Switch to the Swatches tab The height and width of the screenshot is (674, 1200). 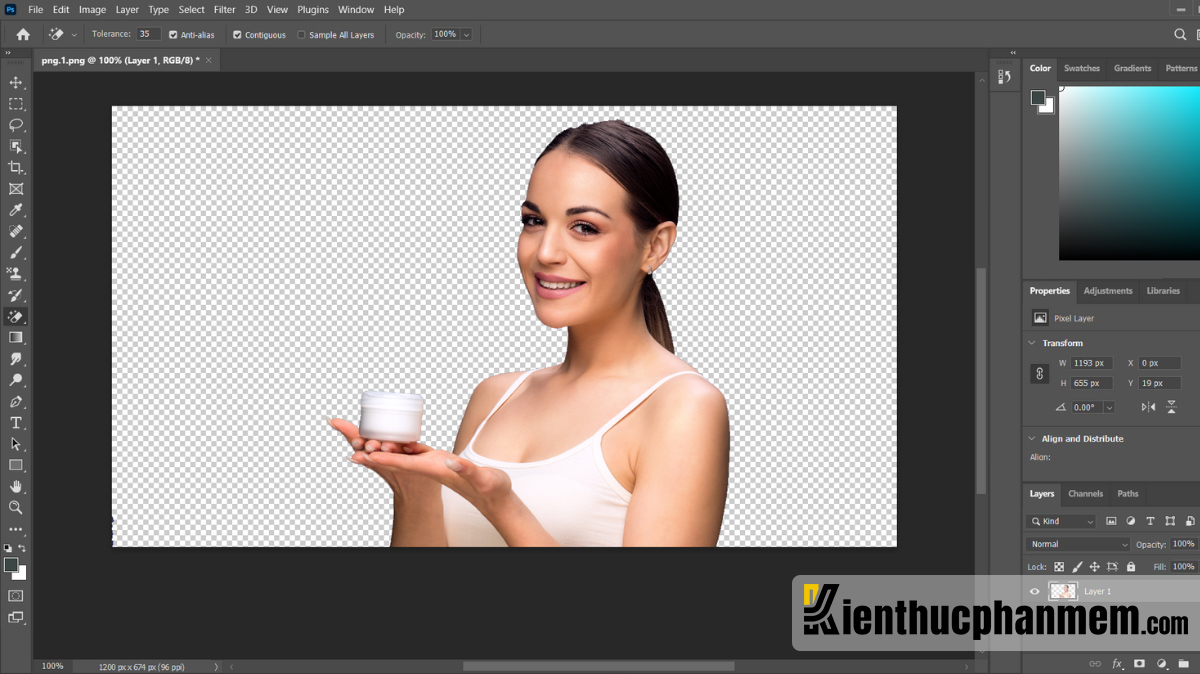coord(1081,68)
